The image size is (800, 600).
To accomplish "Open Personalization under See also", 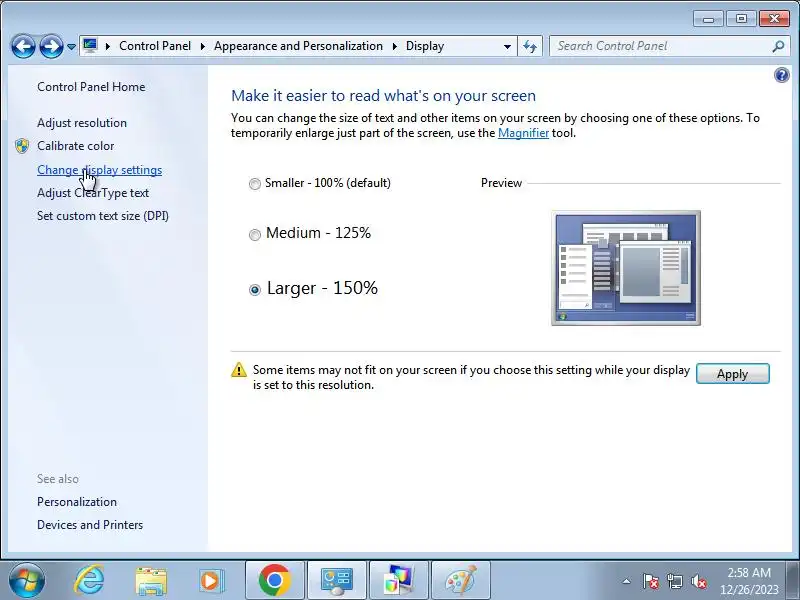I will (77, 502).
